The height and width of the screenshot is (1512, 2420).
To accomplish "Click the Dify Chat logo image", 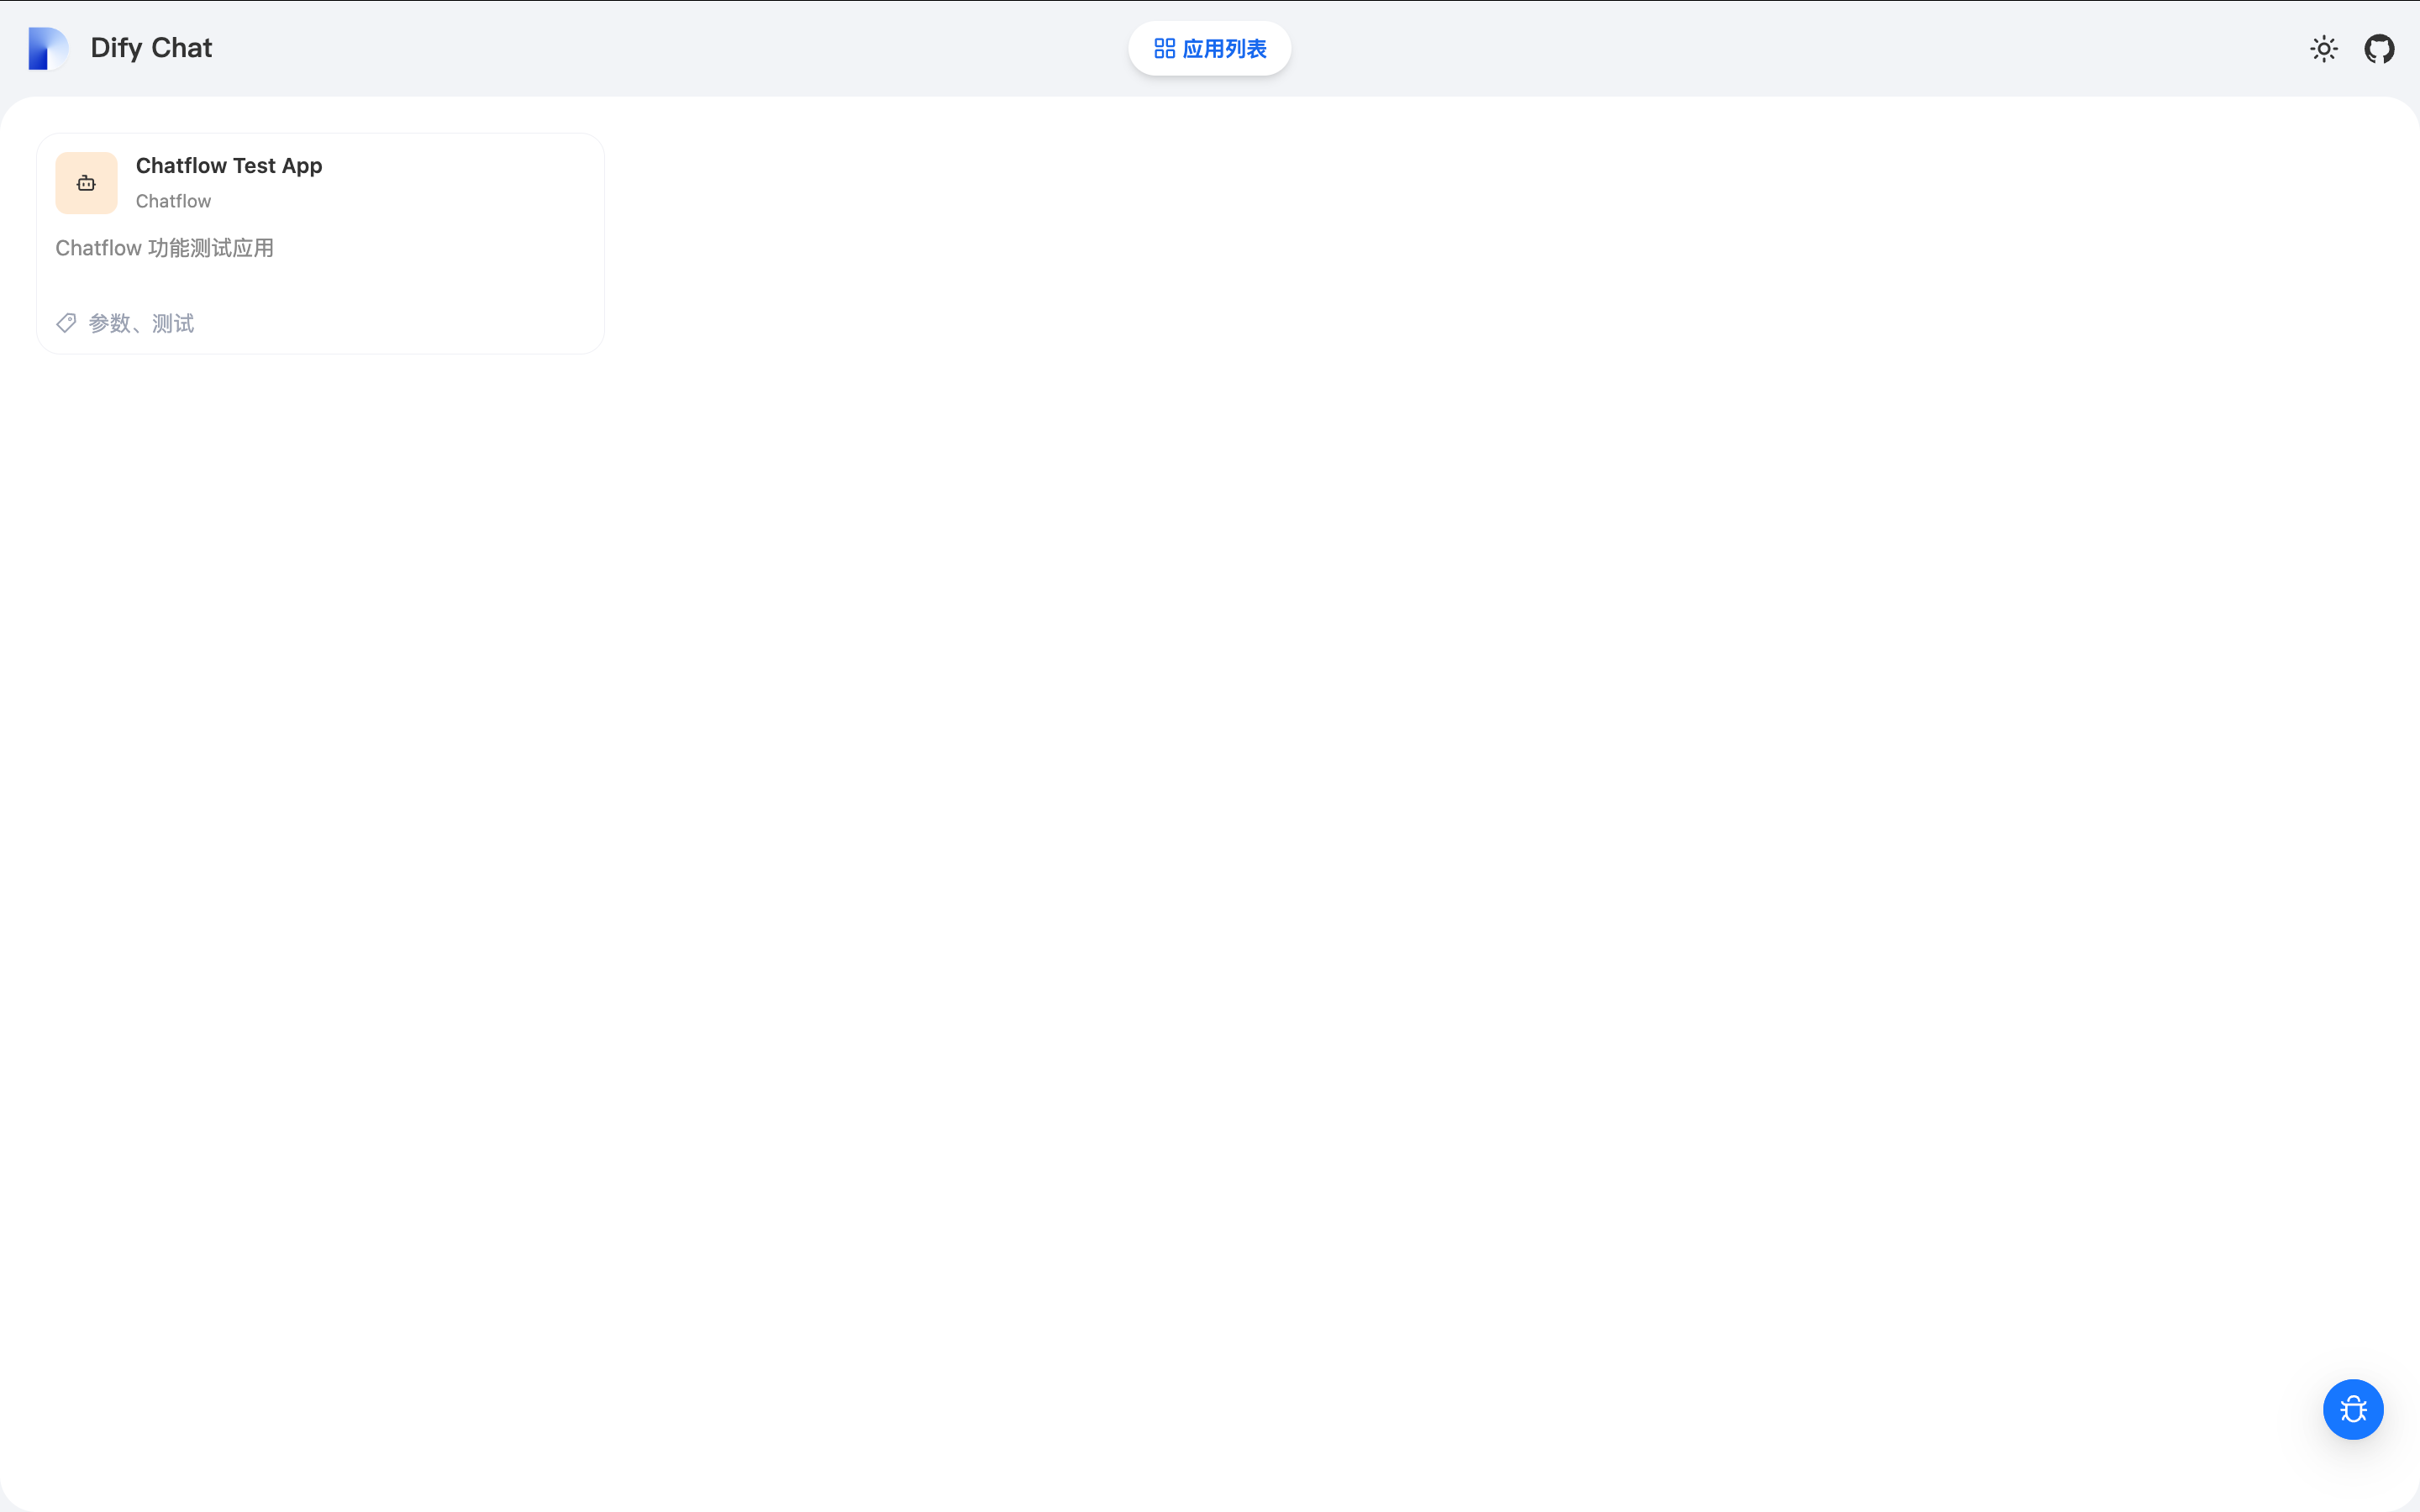I will 48,48.
